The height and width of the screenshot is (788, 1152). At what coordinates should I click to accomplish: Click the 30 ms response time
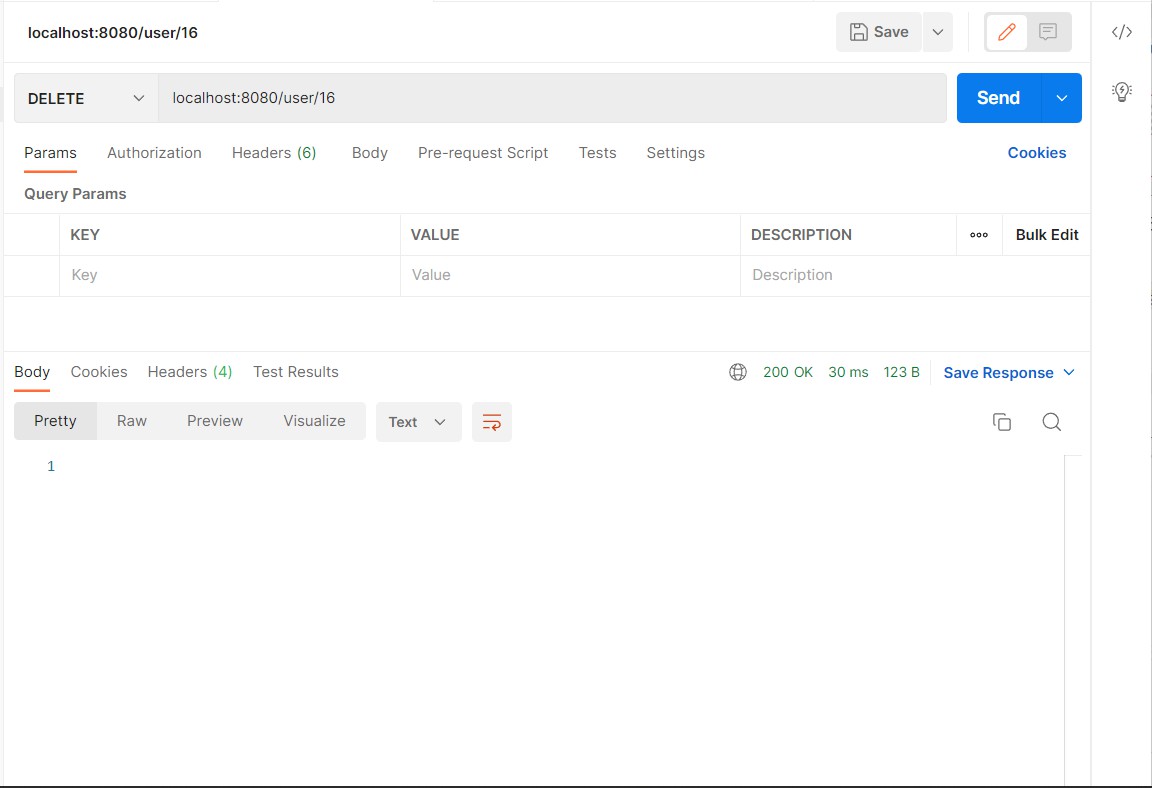pyautogui.click(x=848, y=372)
